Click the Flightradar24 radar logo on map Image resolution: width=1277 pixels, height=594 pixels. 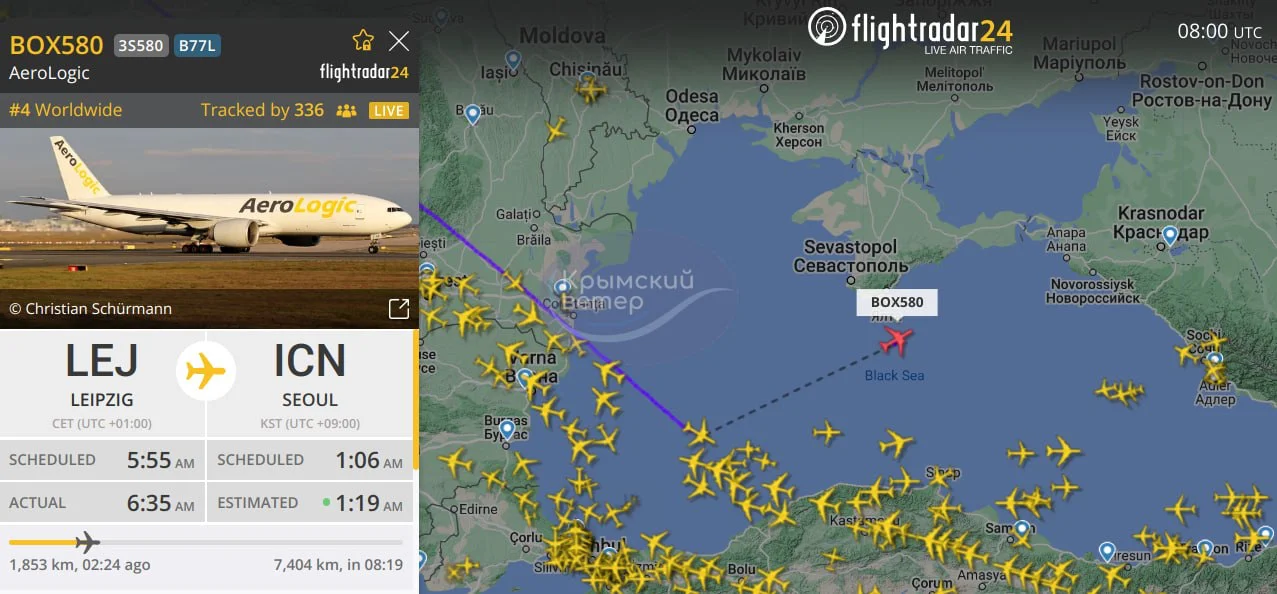click(x=827, y=27)
